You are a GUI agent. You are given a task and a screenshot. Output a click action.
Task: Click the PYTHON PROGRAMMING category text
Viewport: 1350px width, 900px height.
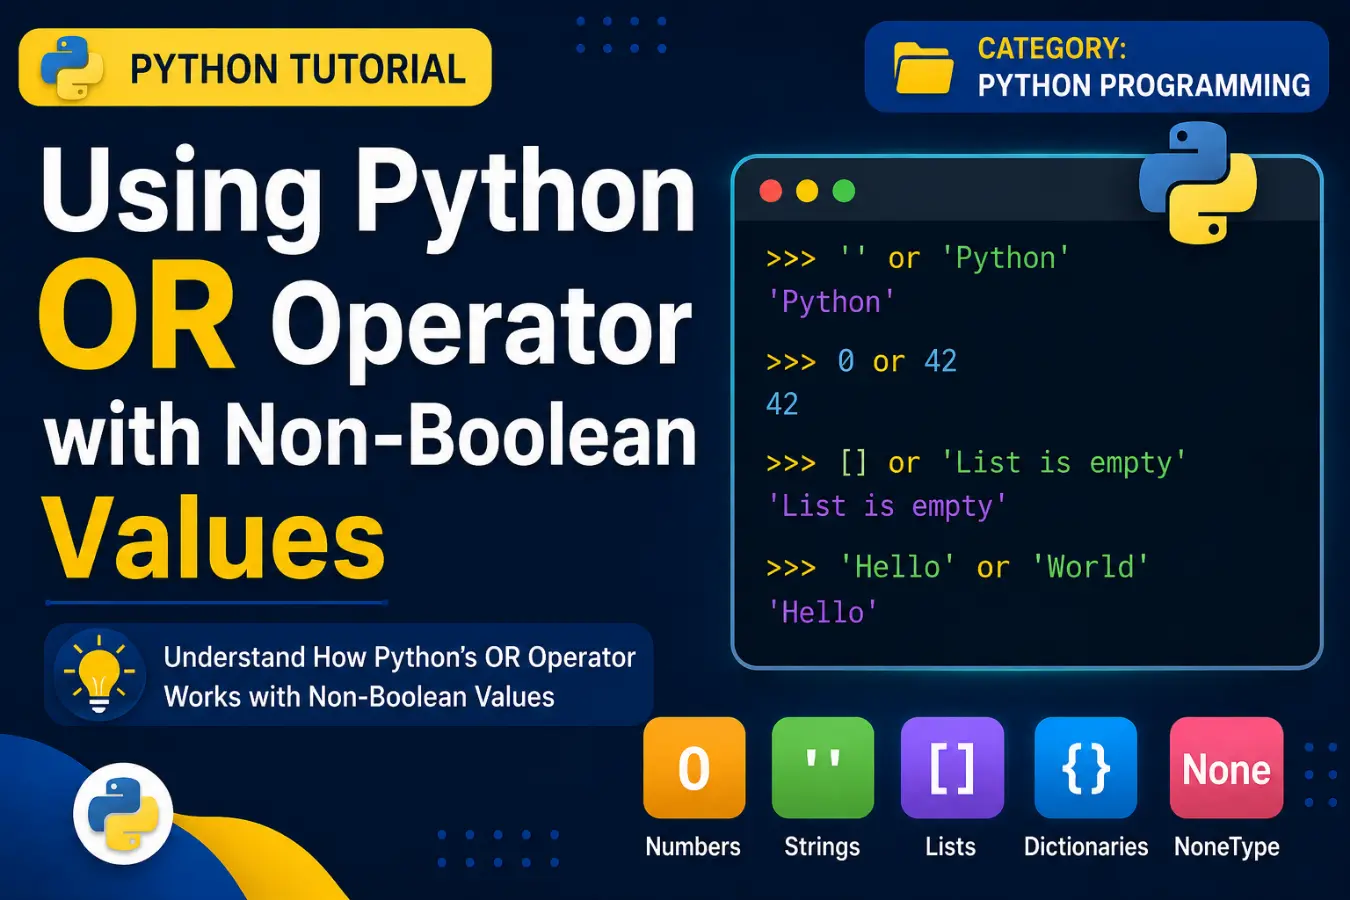(x=1144, y=85)
